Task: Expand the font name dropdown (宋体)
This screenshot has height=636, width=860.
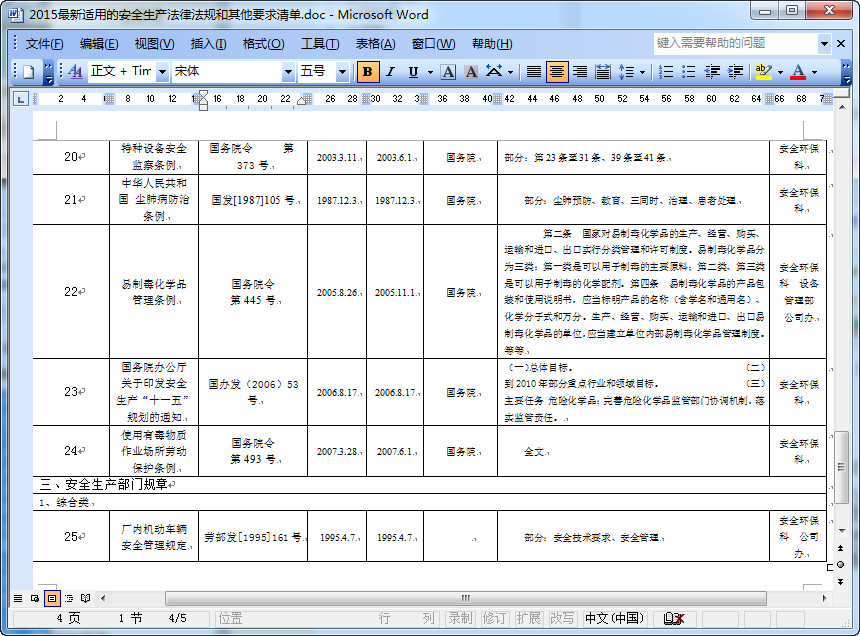Action: 288,72
